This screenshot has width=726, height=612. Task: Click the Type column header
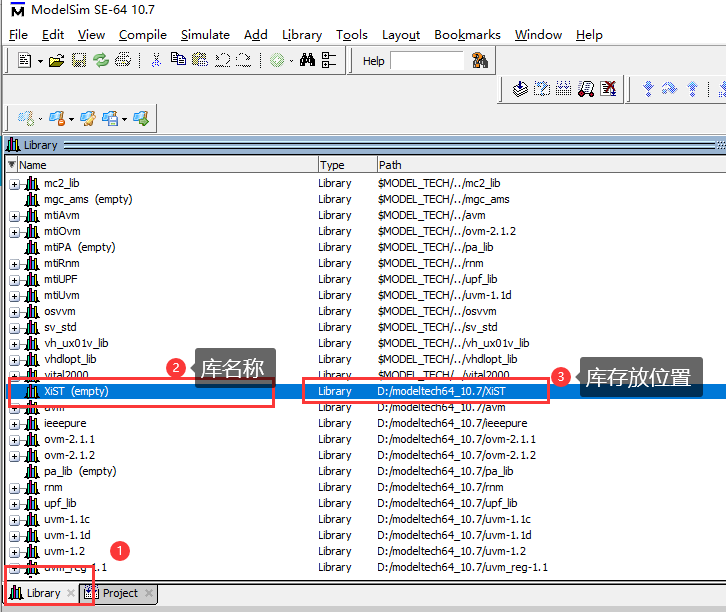[347, 165]
